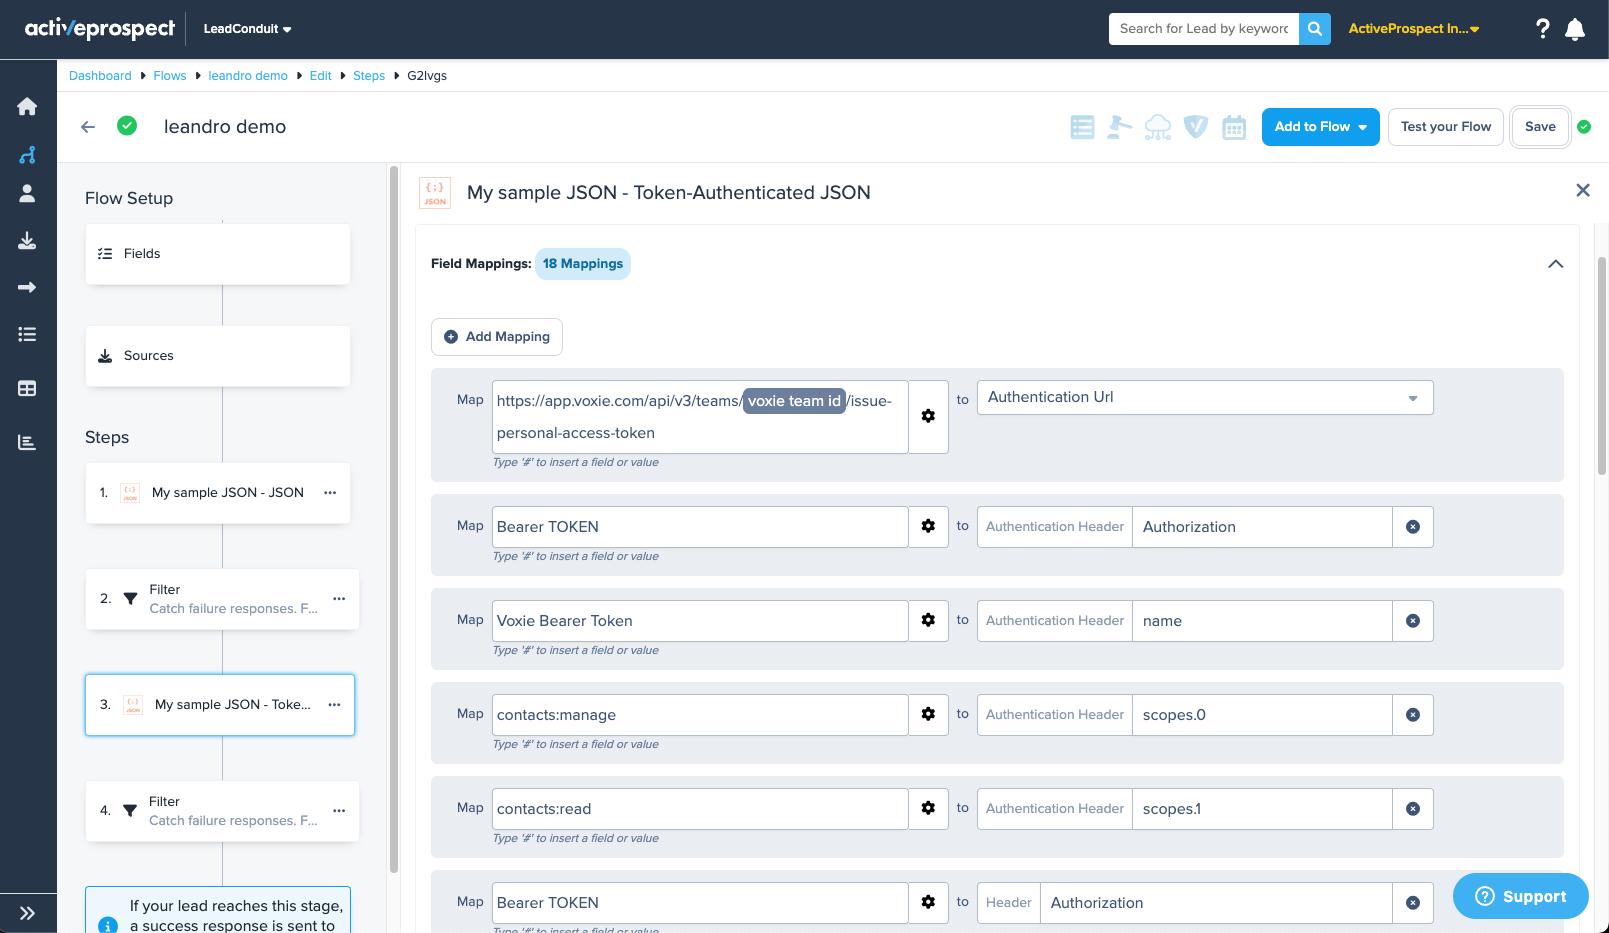Screen dimensions: 1609x933
Task: Click the shield icon in flow toolbar
Action: coord(1196,127)
